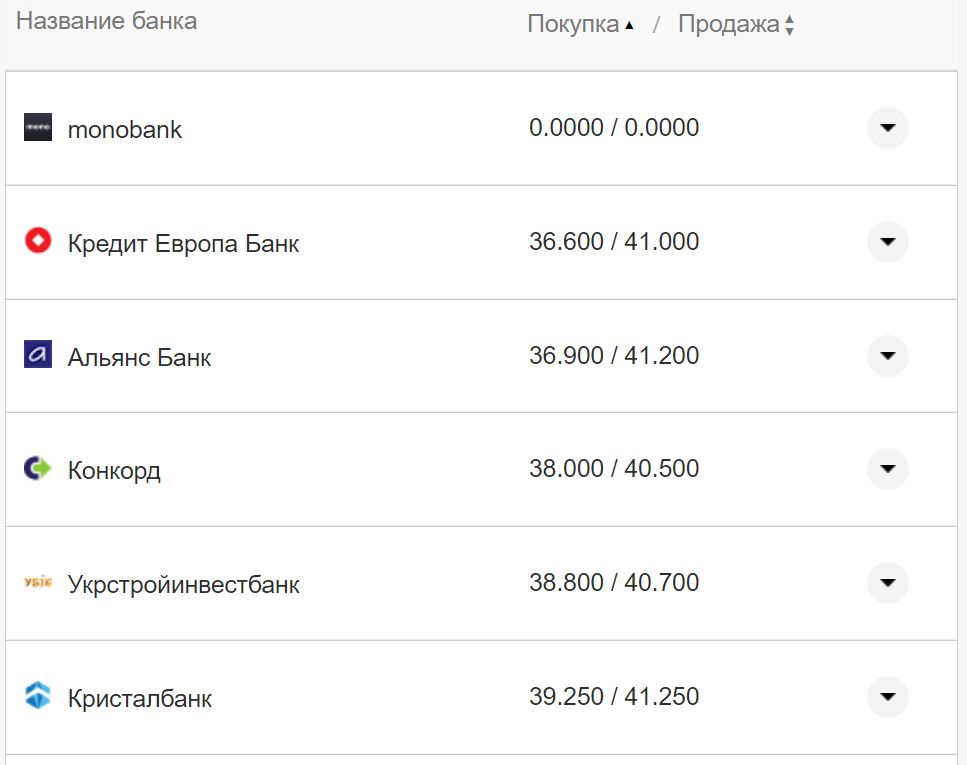Click the Конкорд logo icon
Image resolution: width=967 pixels, height=765 pixels.
pyautogui.click(x=38, y=468)
